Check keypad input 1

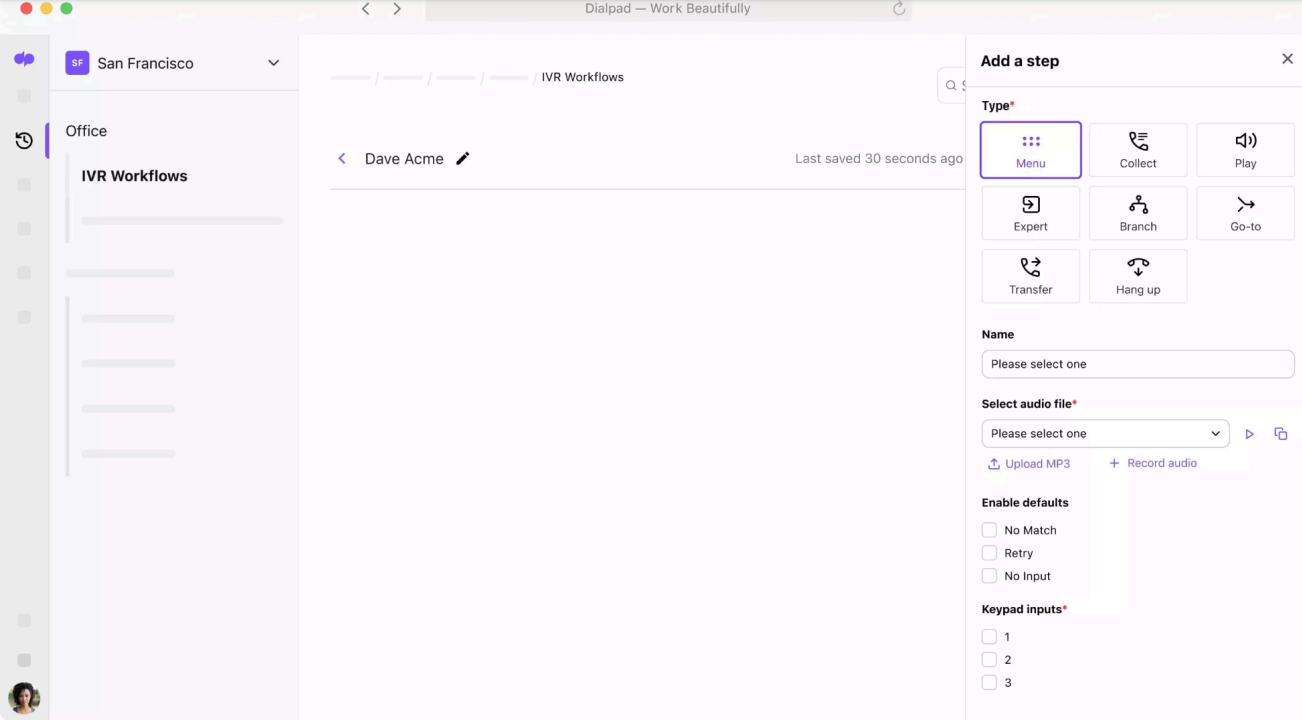989,636
